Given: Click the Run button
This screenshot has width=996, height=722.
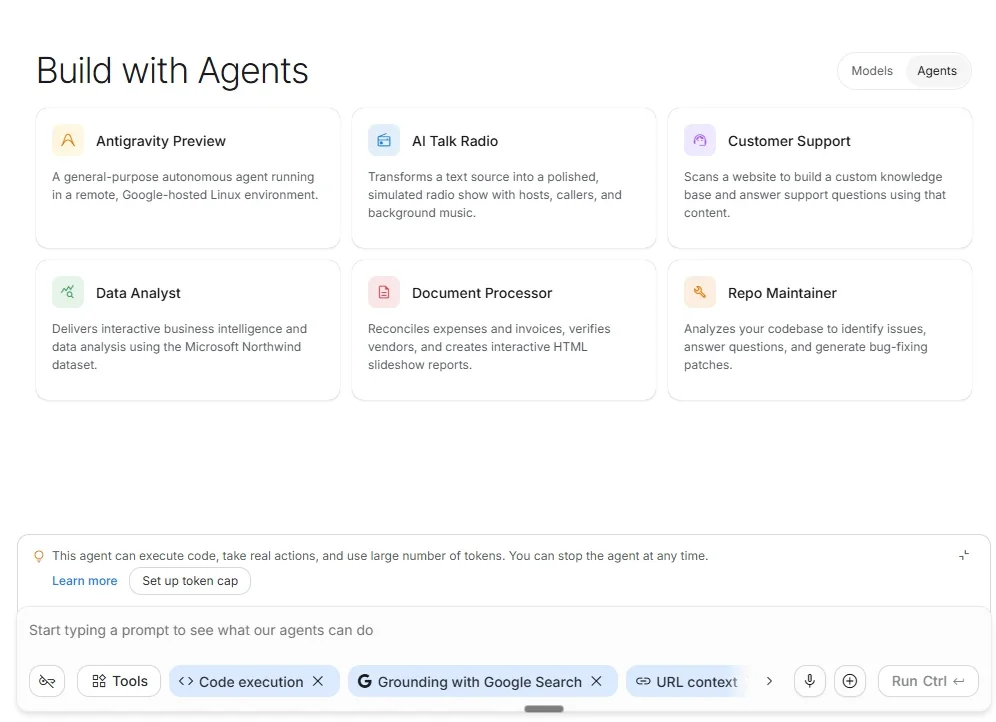Looking at the screenshot, I should point(928,681).
